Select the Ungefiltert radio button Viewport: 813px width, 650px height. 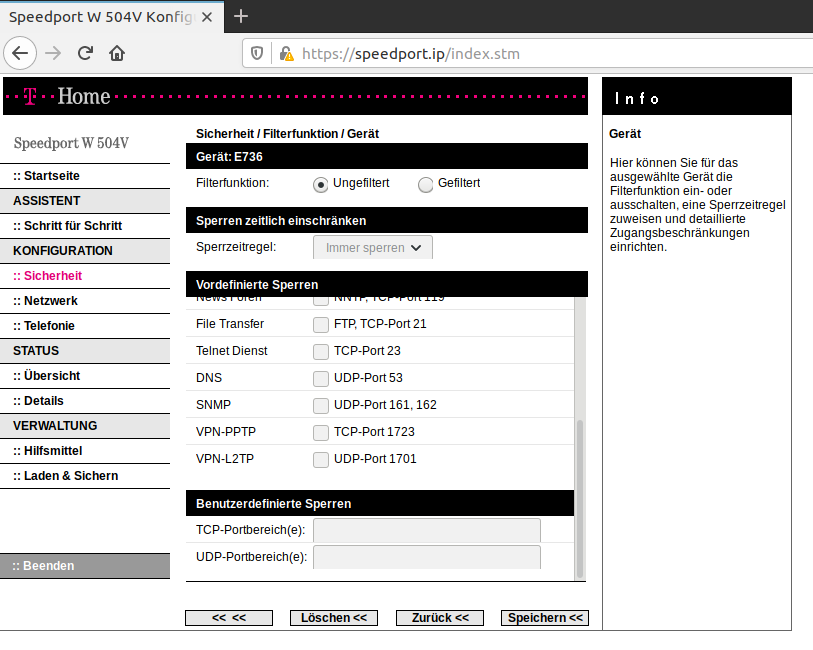pos(320,185)
